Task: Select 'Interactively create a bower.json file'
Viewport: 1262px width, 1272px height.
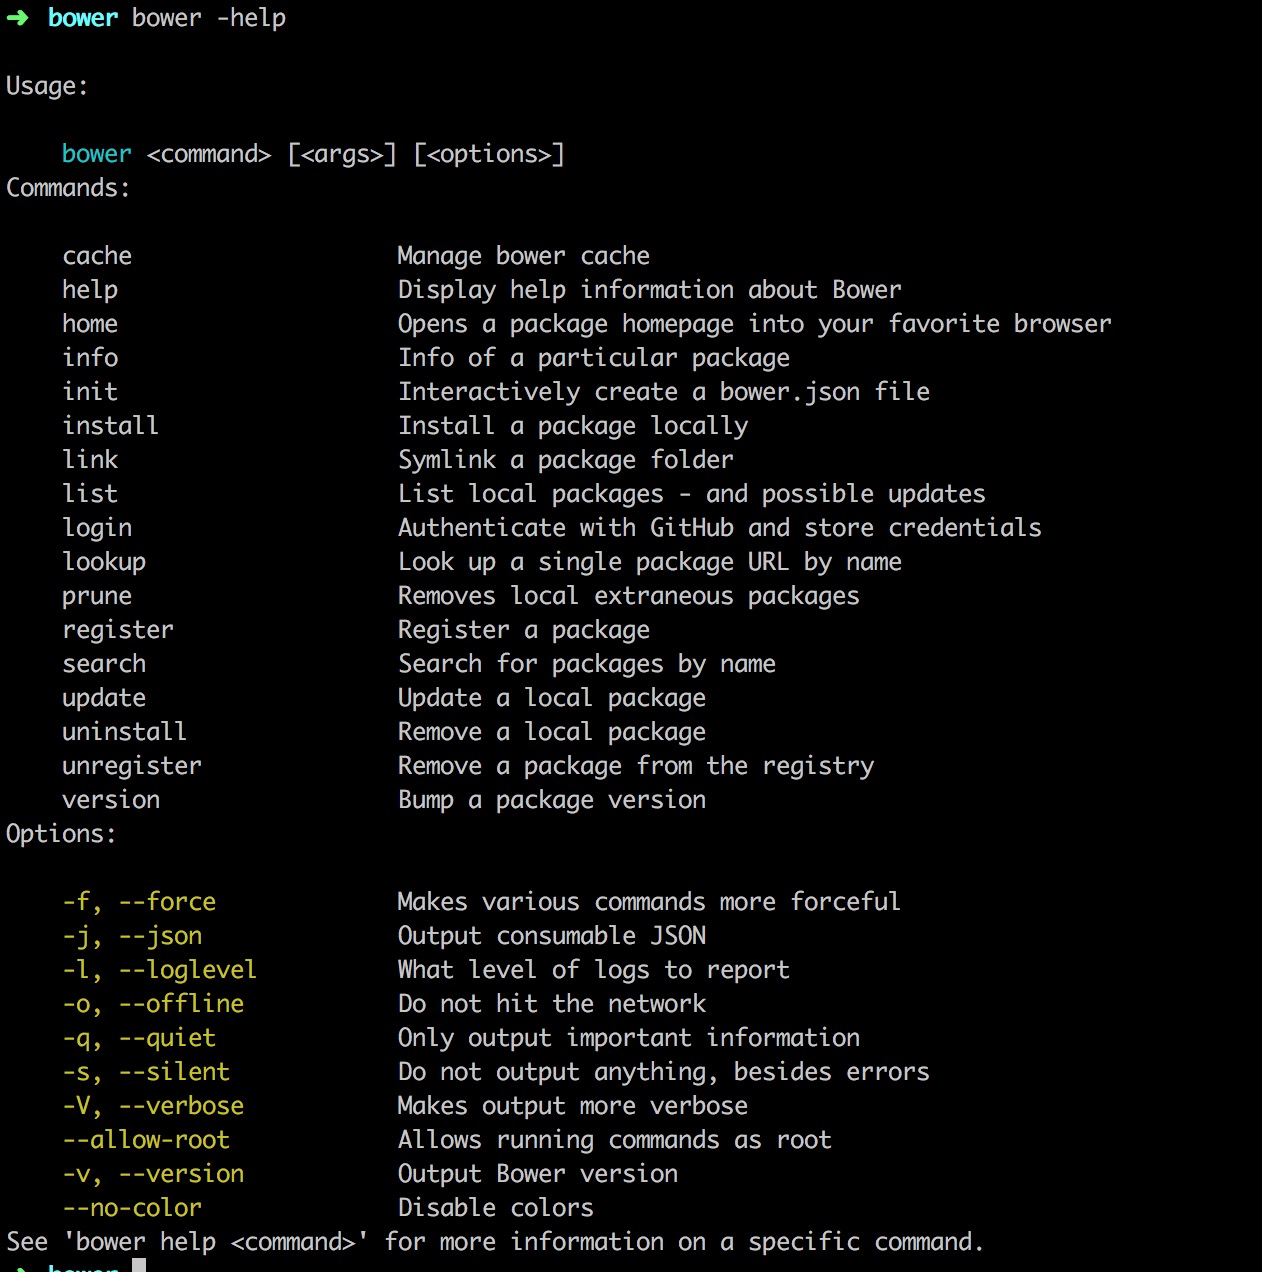Action: pyautogui.click(x=664, y=392)
